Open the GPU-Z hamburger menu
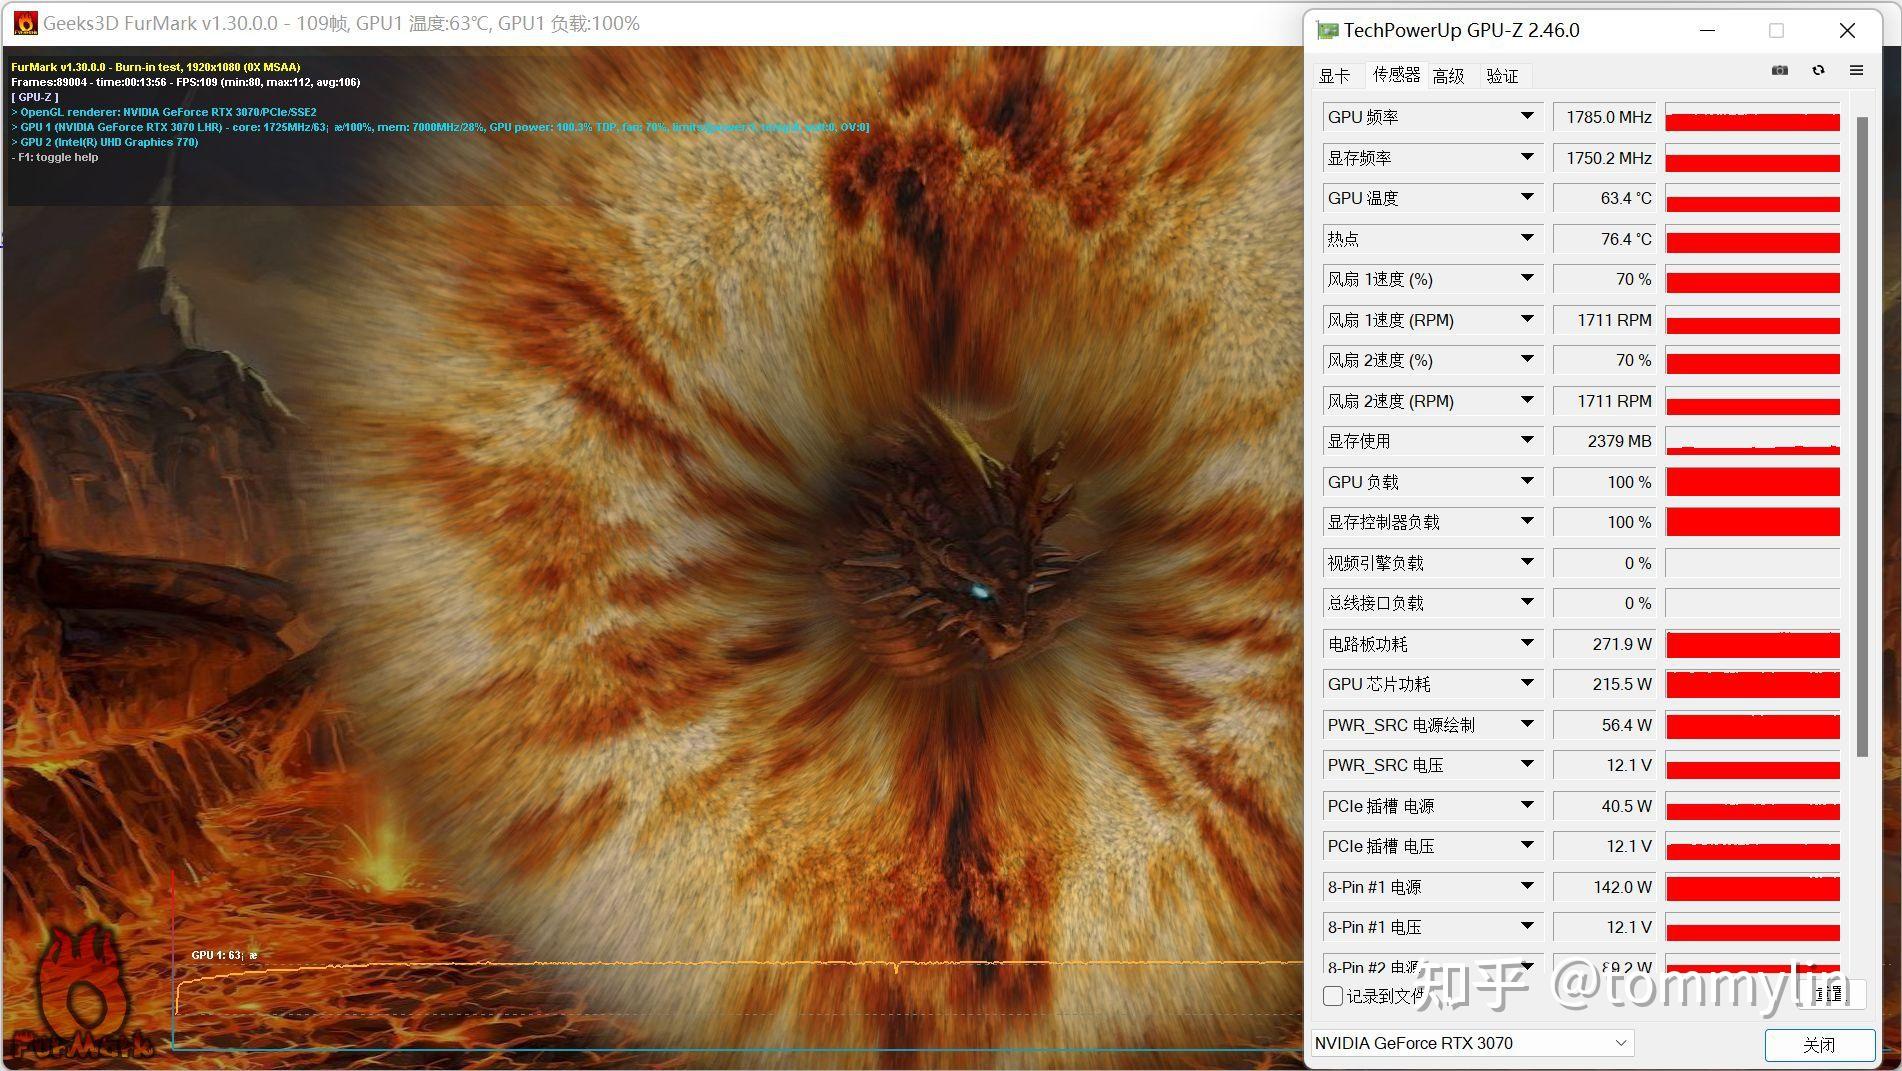Screen dimensions: 1902x1071 click(x=1856, y=70)
